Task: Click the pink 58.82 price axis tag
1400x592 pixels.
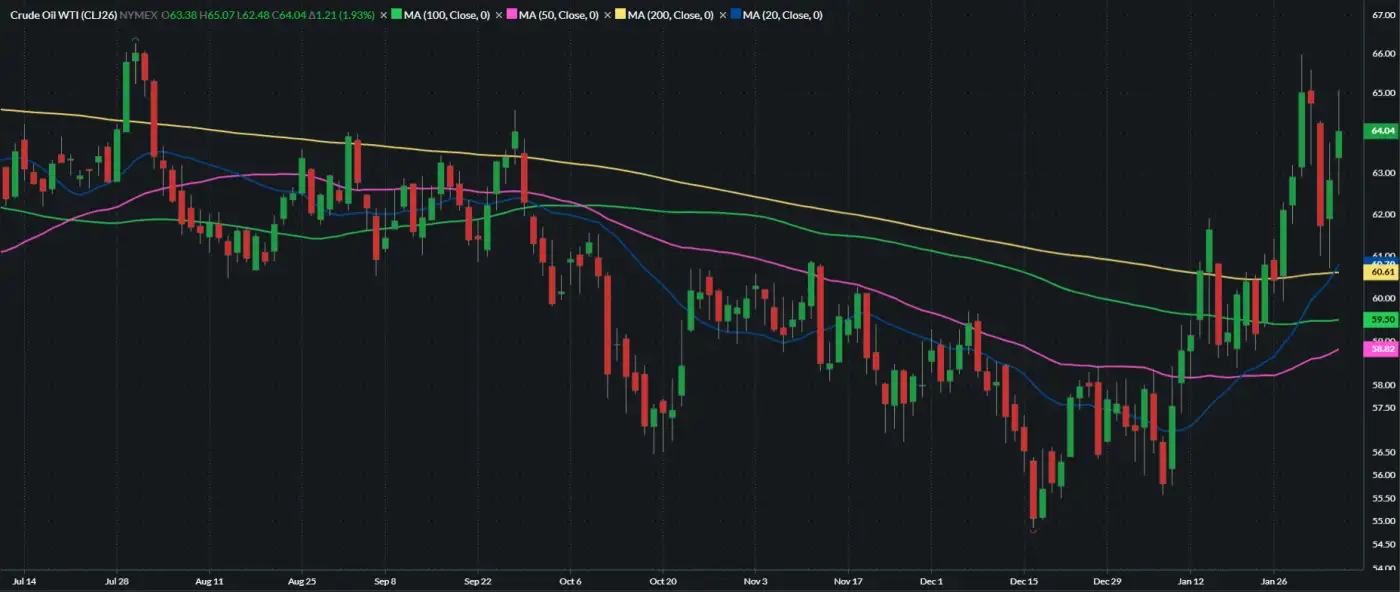Action: point(1383,349)
